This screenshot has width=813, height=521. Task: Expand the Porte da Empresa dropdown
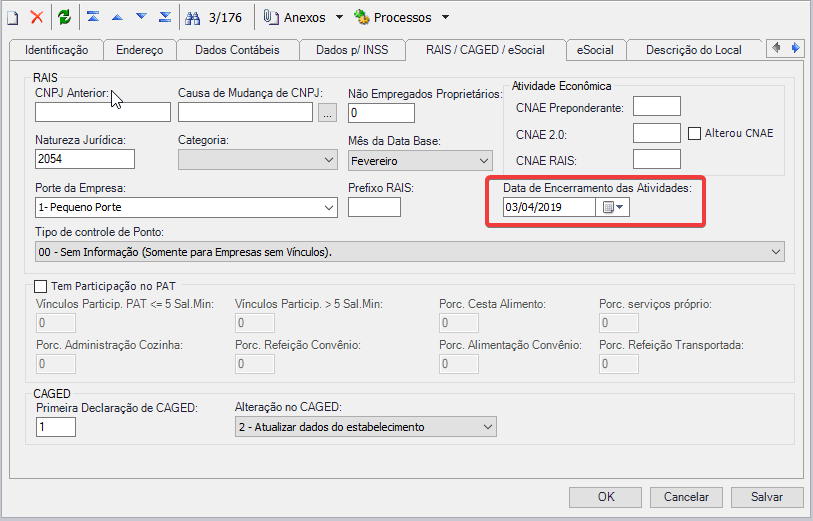tap(329, 207)
